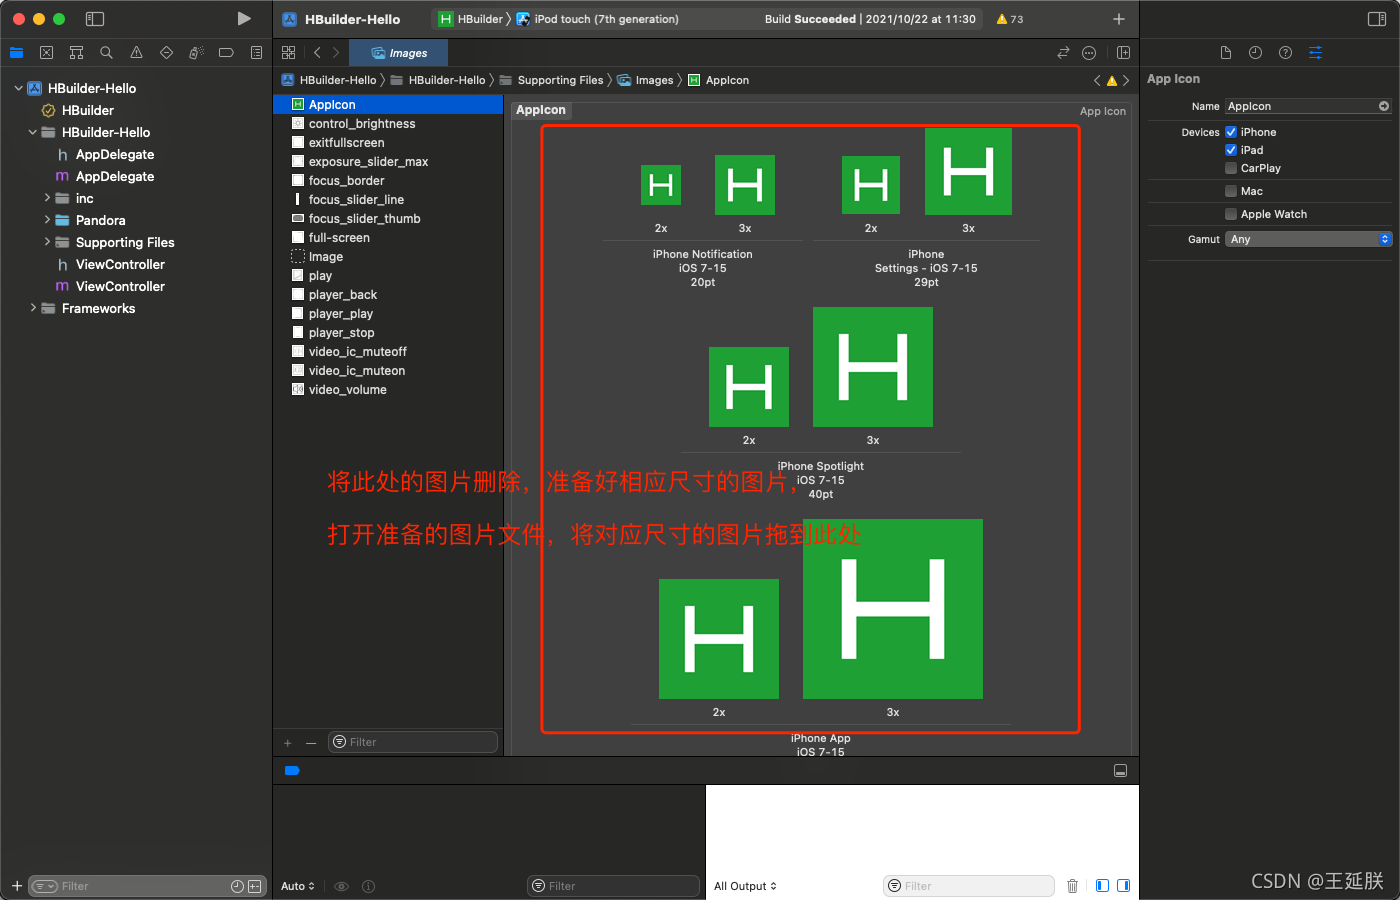Collapse the HBuilder-Hello project root
The height and width of the screenshot is (900, 1400).
tap(18, 88)
